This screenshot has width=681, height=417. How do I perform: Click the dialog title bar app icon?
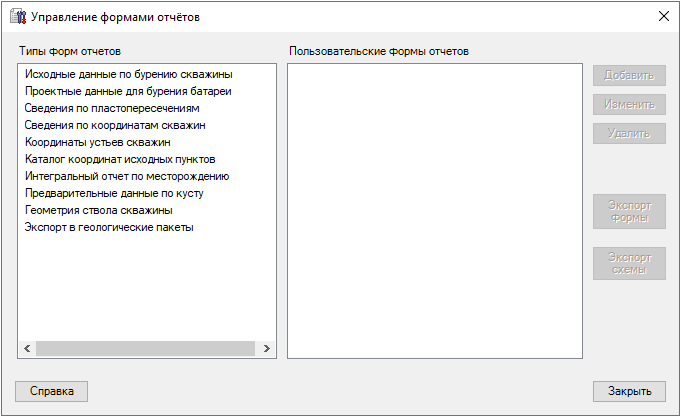click(17, 17)
